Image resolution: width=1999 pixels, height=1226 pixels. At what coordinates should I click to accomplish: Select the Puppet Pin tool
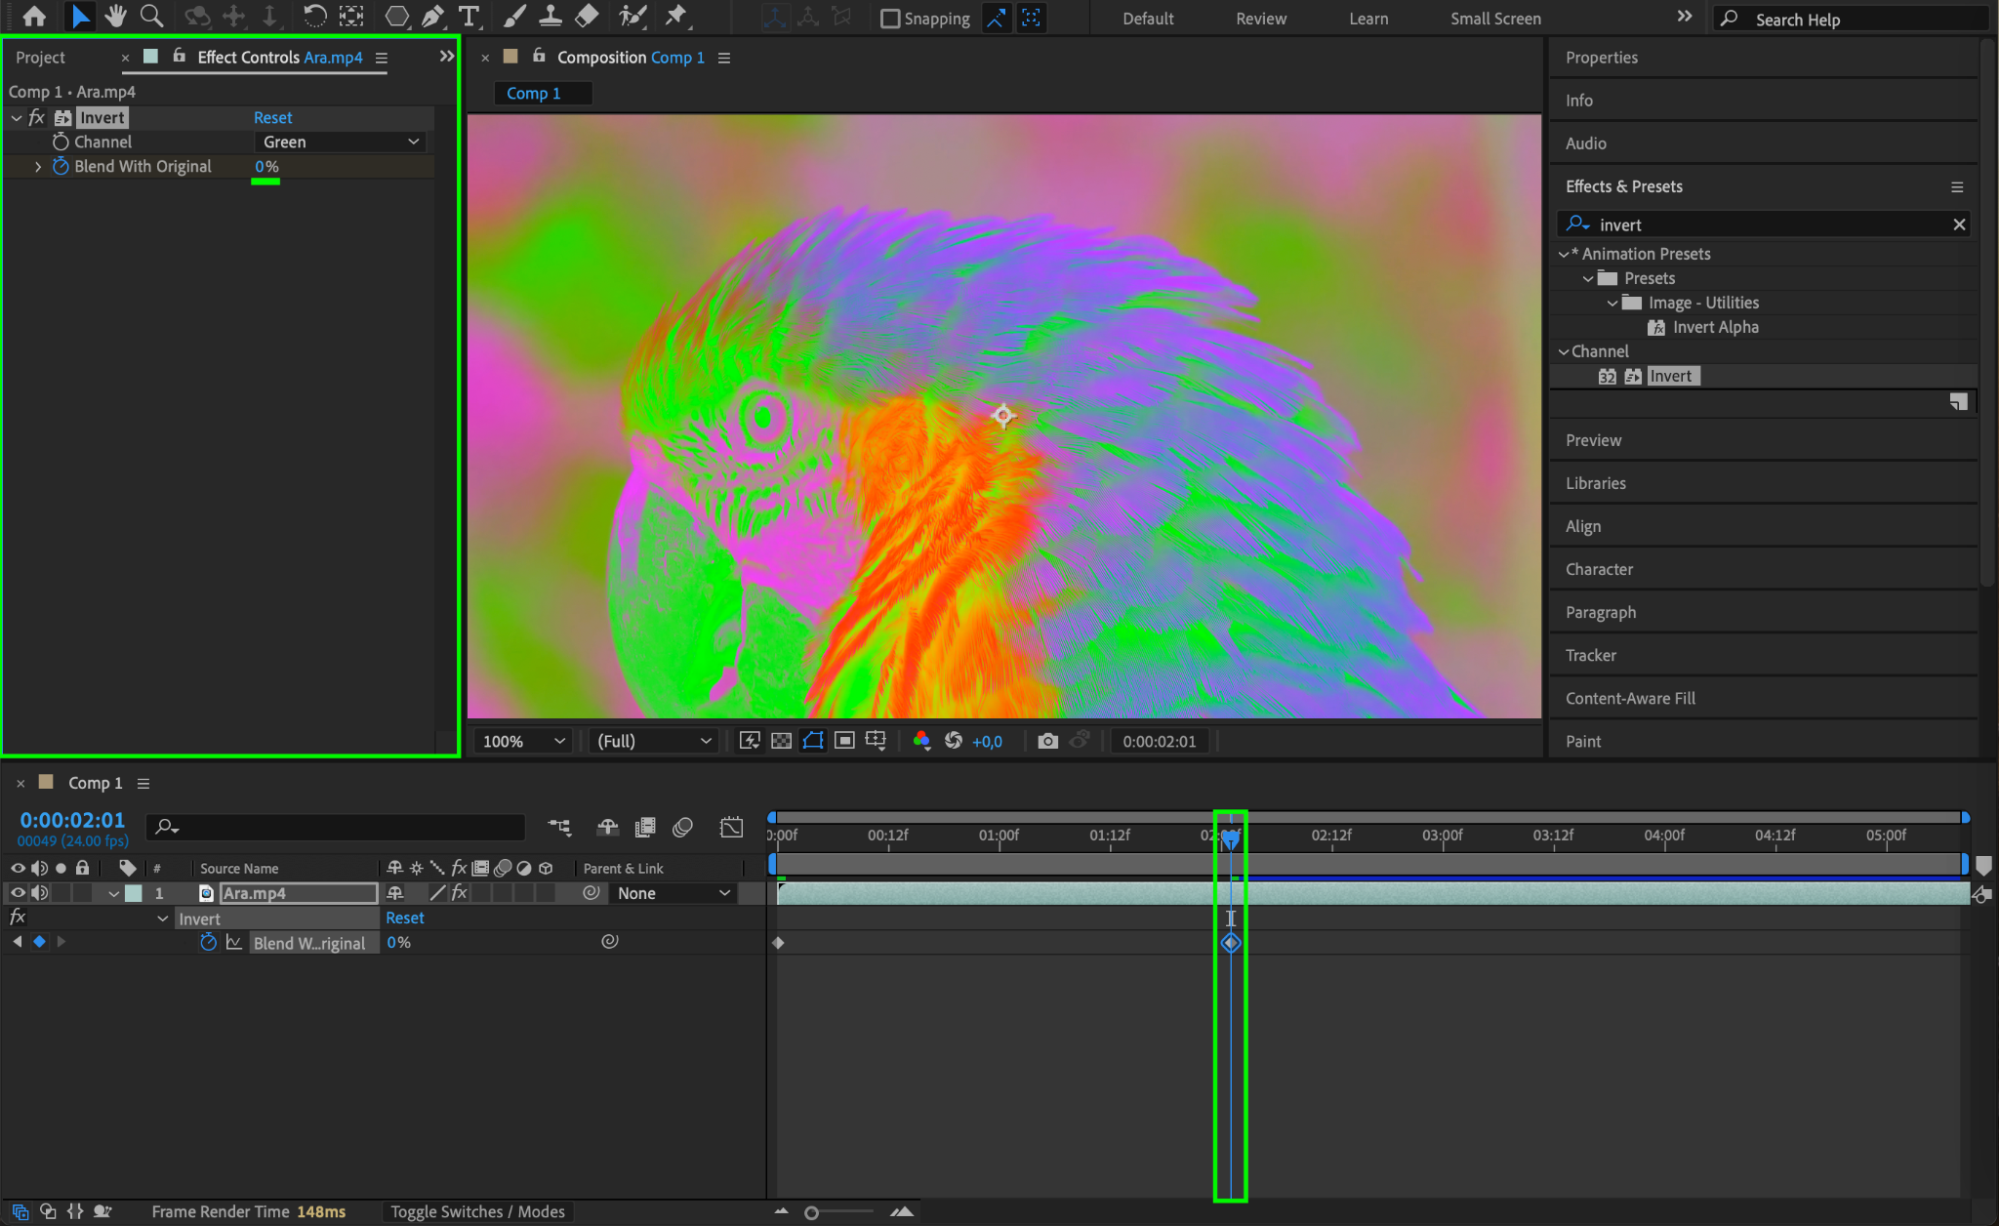(x=677, y=16)
